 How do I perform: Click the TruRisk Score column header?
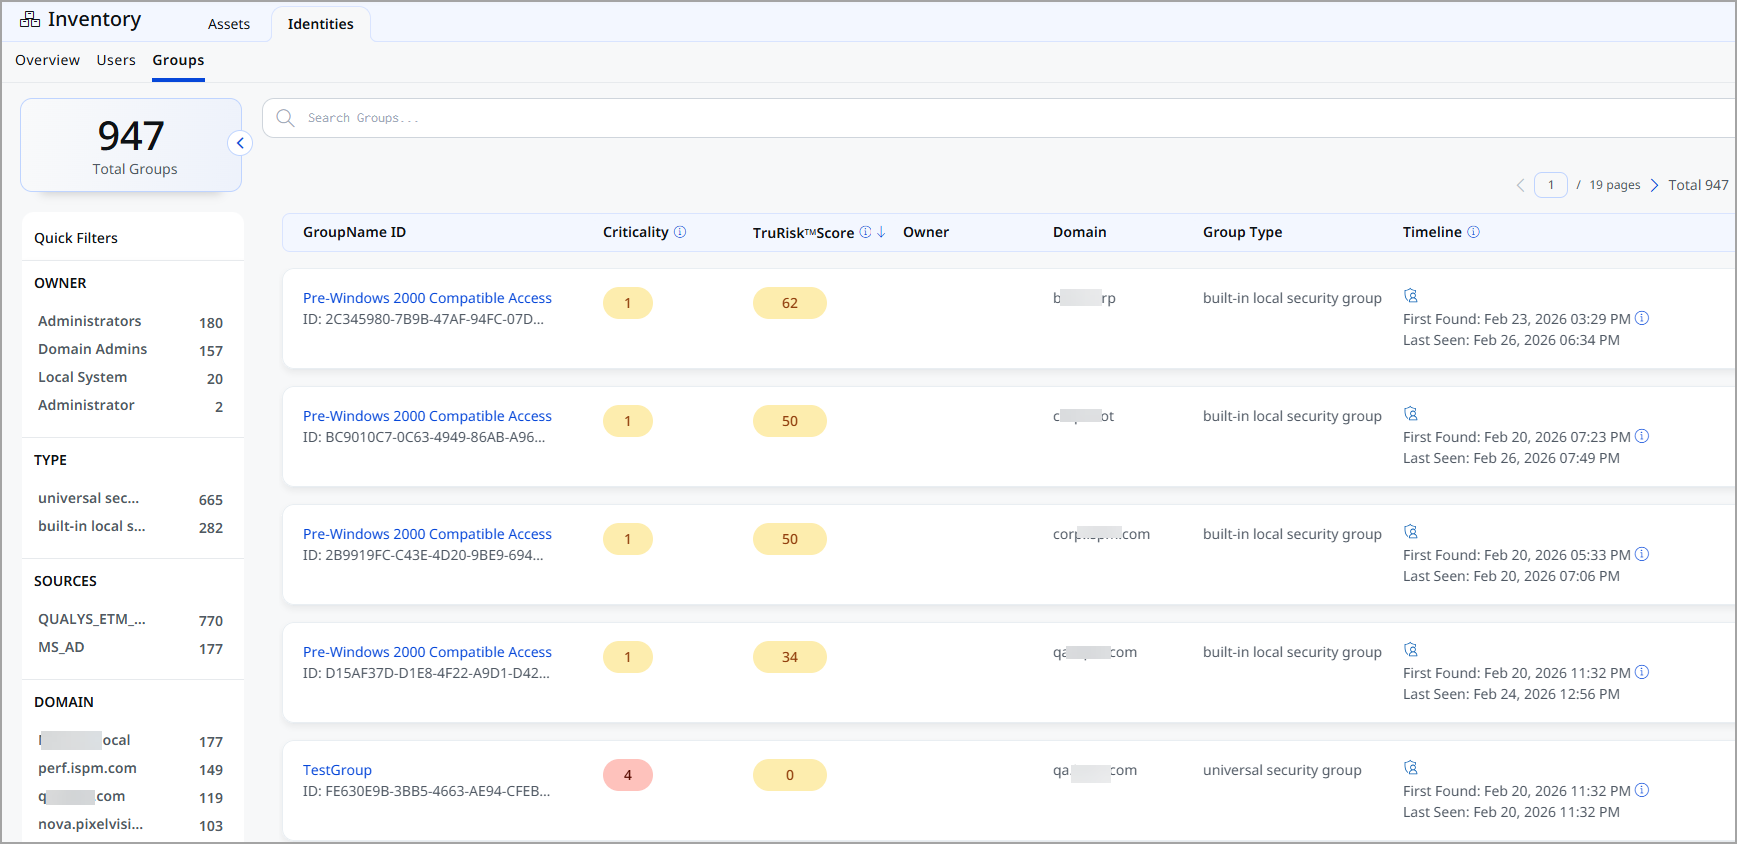[803, 232]
